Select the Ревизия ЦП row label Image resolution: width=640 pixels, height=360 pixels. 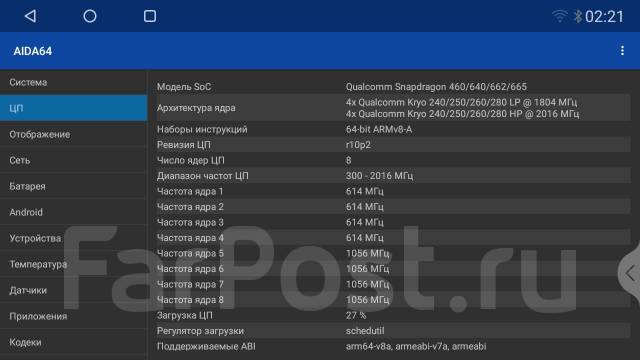pos(184,145)
